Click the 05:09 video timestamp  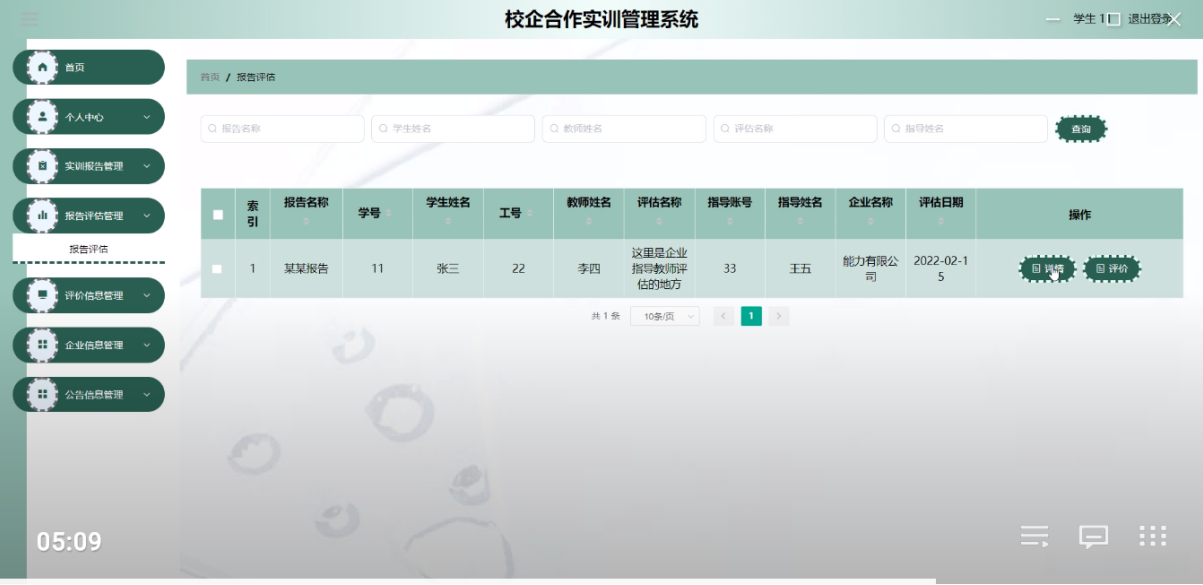(x=69, y=542)
